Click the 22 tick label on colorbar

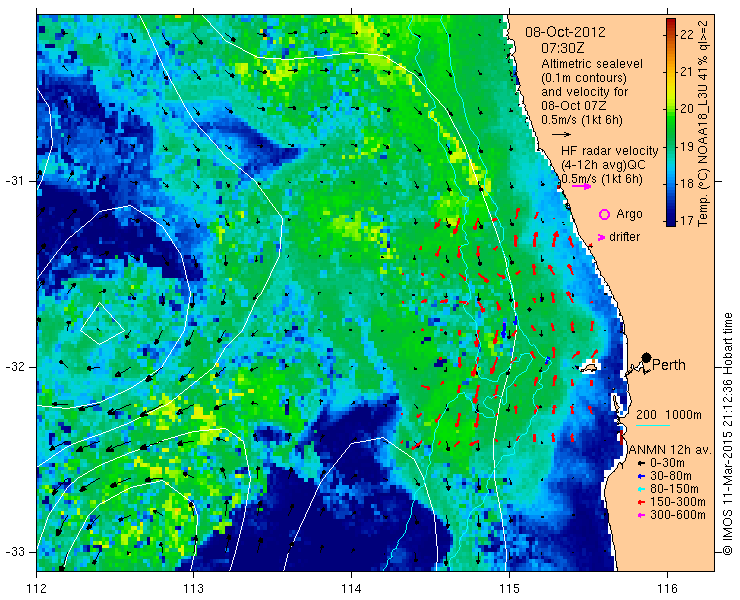point(687,34)
